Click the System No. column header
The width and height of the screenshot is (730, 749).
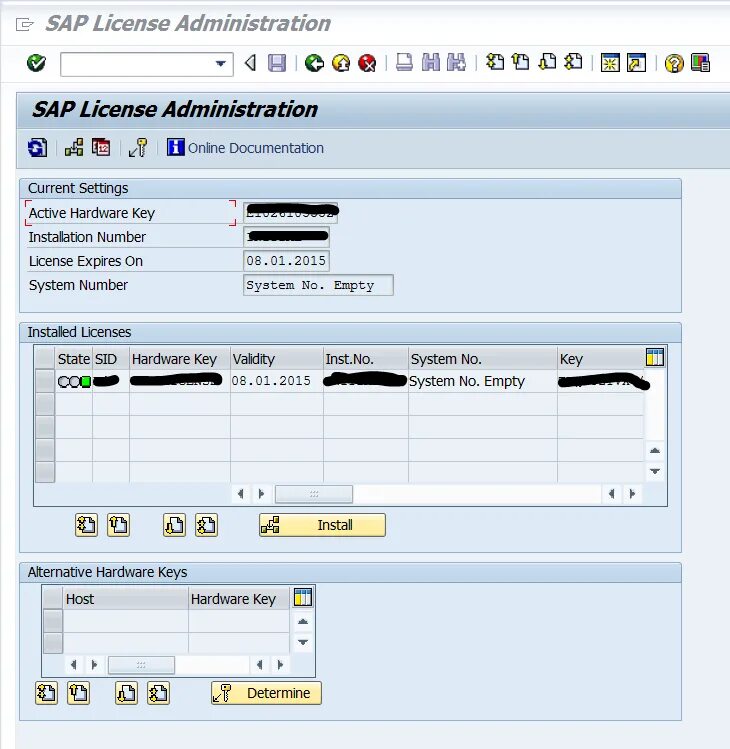coord(483,359)
